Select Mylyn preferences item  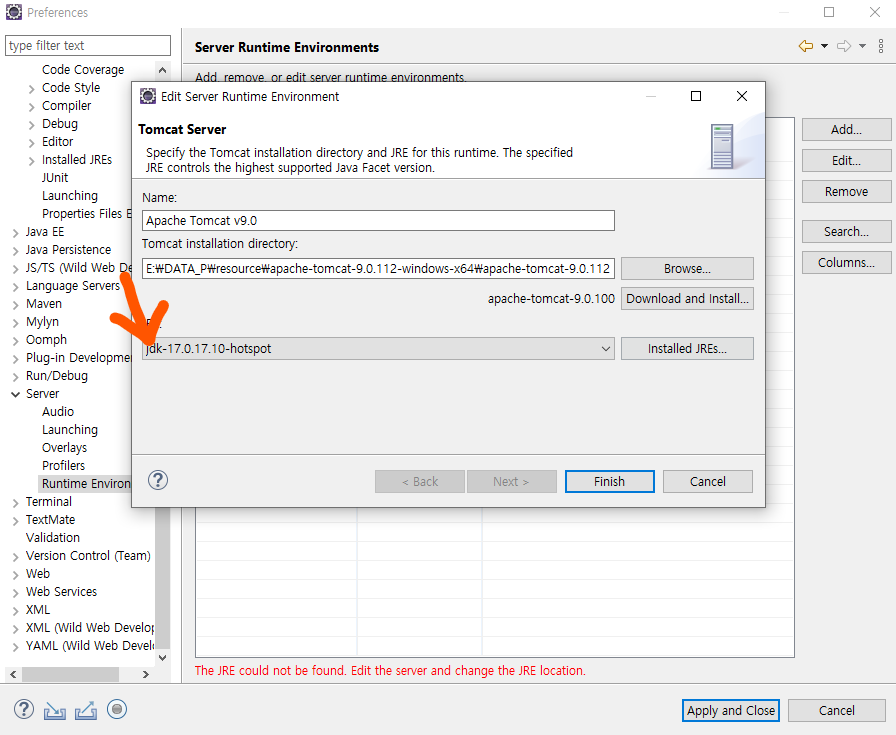(x=42, y=322)
